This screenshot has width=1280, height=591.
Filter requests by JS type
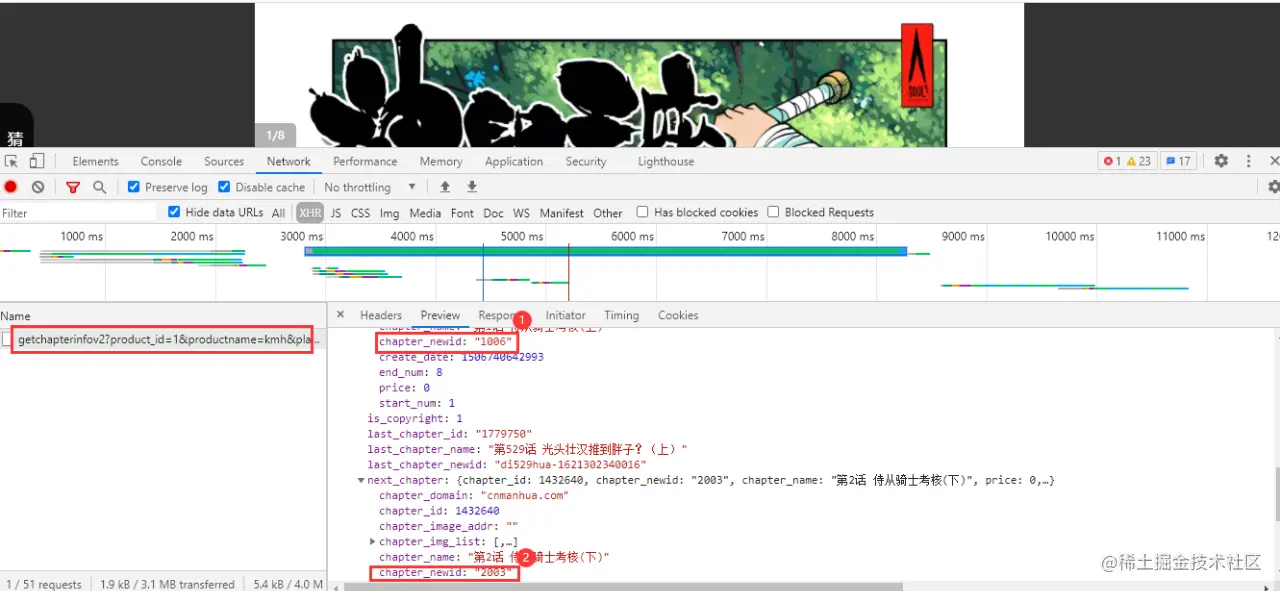click(x=336, y=213)
